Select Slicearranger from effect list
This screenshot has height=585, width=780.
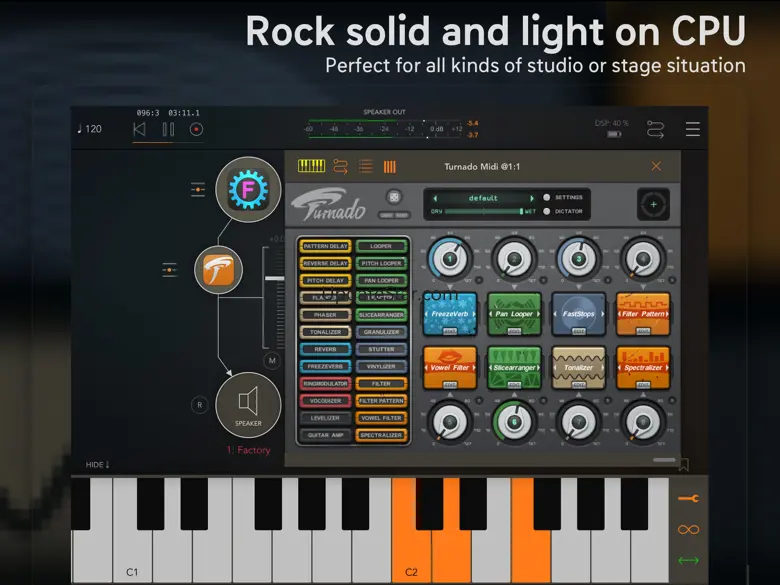click(381, 315)
